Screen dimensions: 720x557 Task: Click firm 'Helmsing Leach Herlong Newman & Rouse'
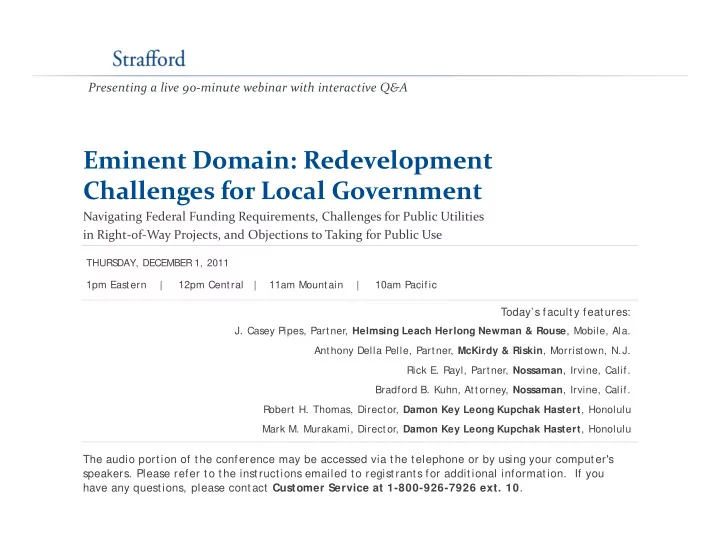[x=459, y=331]
